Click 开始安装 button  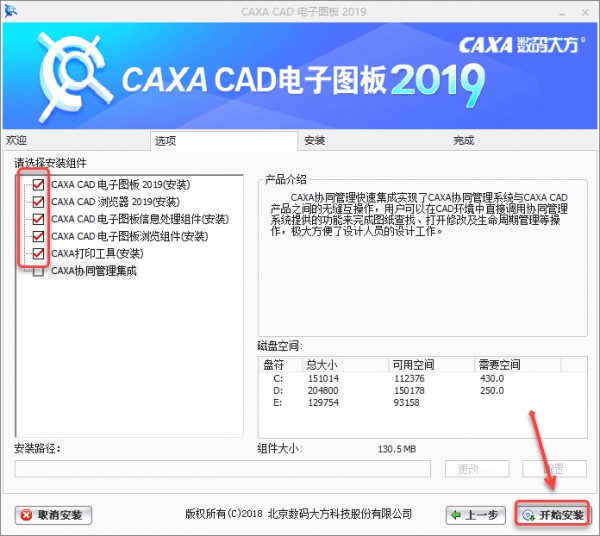[x=553, y=515]
